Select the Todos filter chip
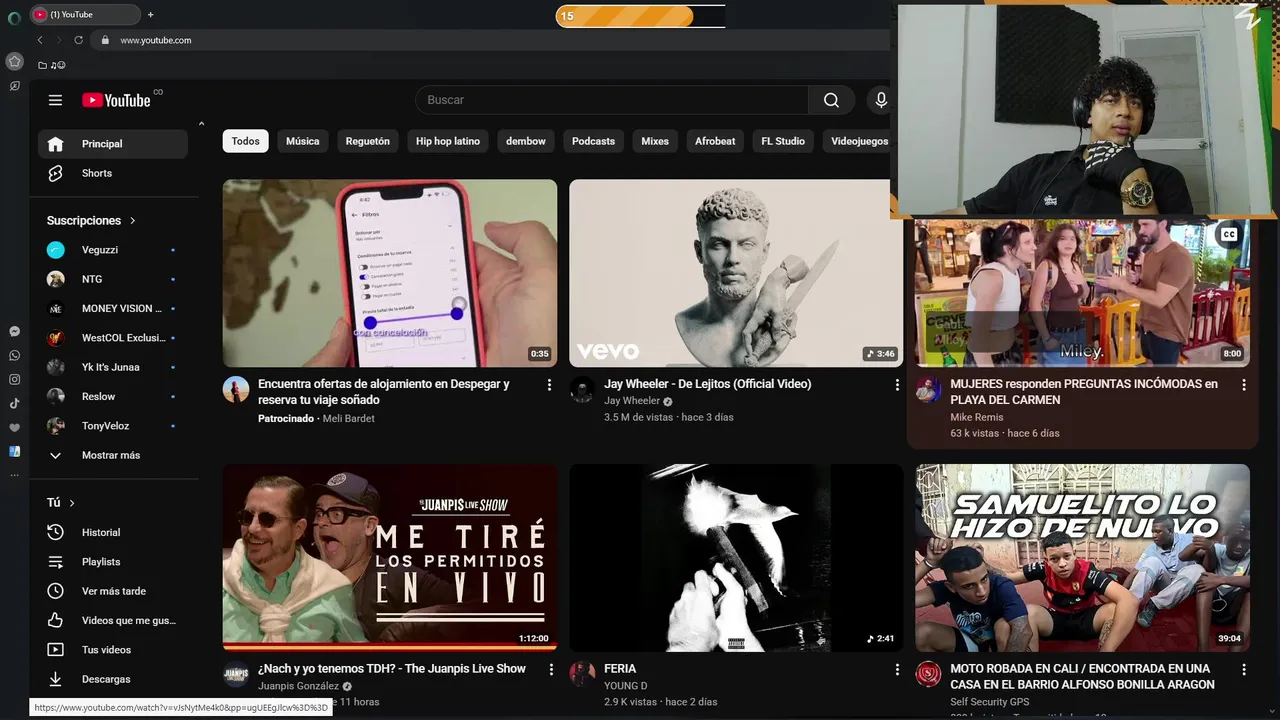The width and height of the screenshot is (1280, 720). pos(245,141)
